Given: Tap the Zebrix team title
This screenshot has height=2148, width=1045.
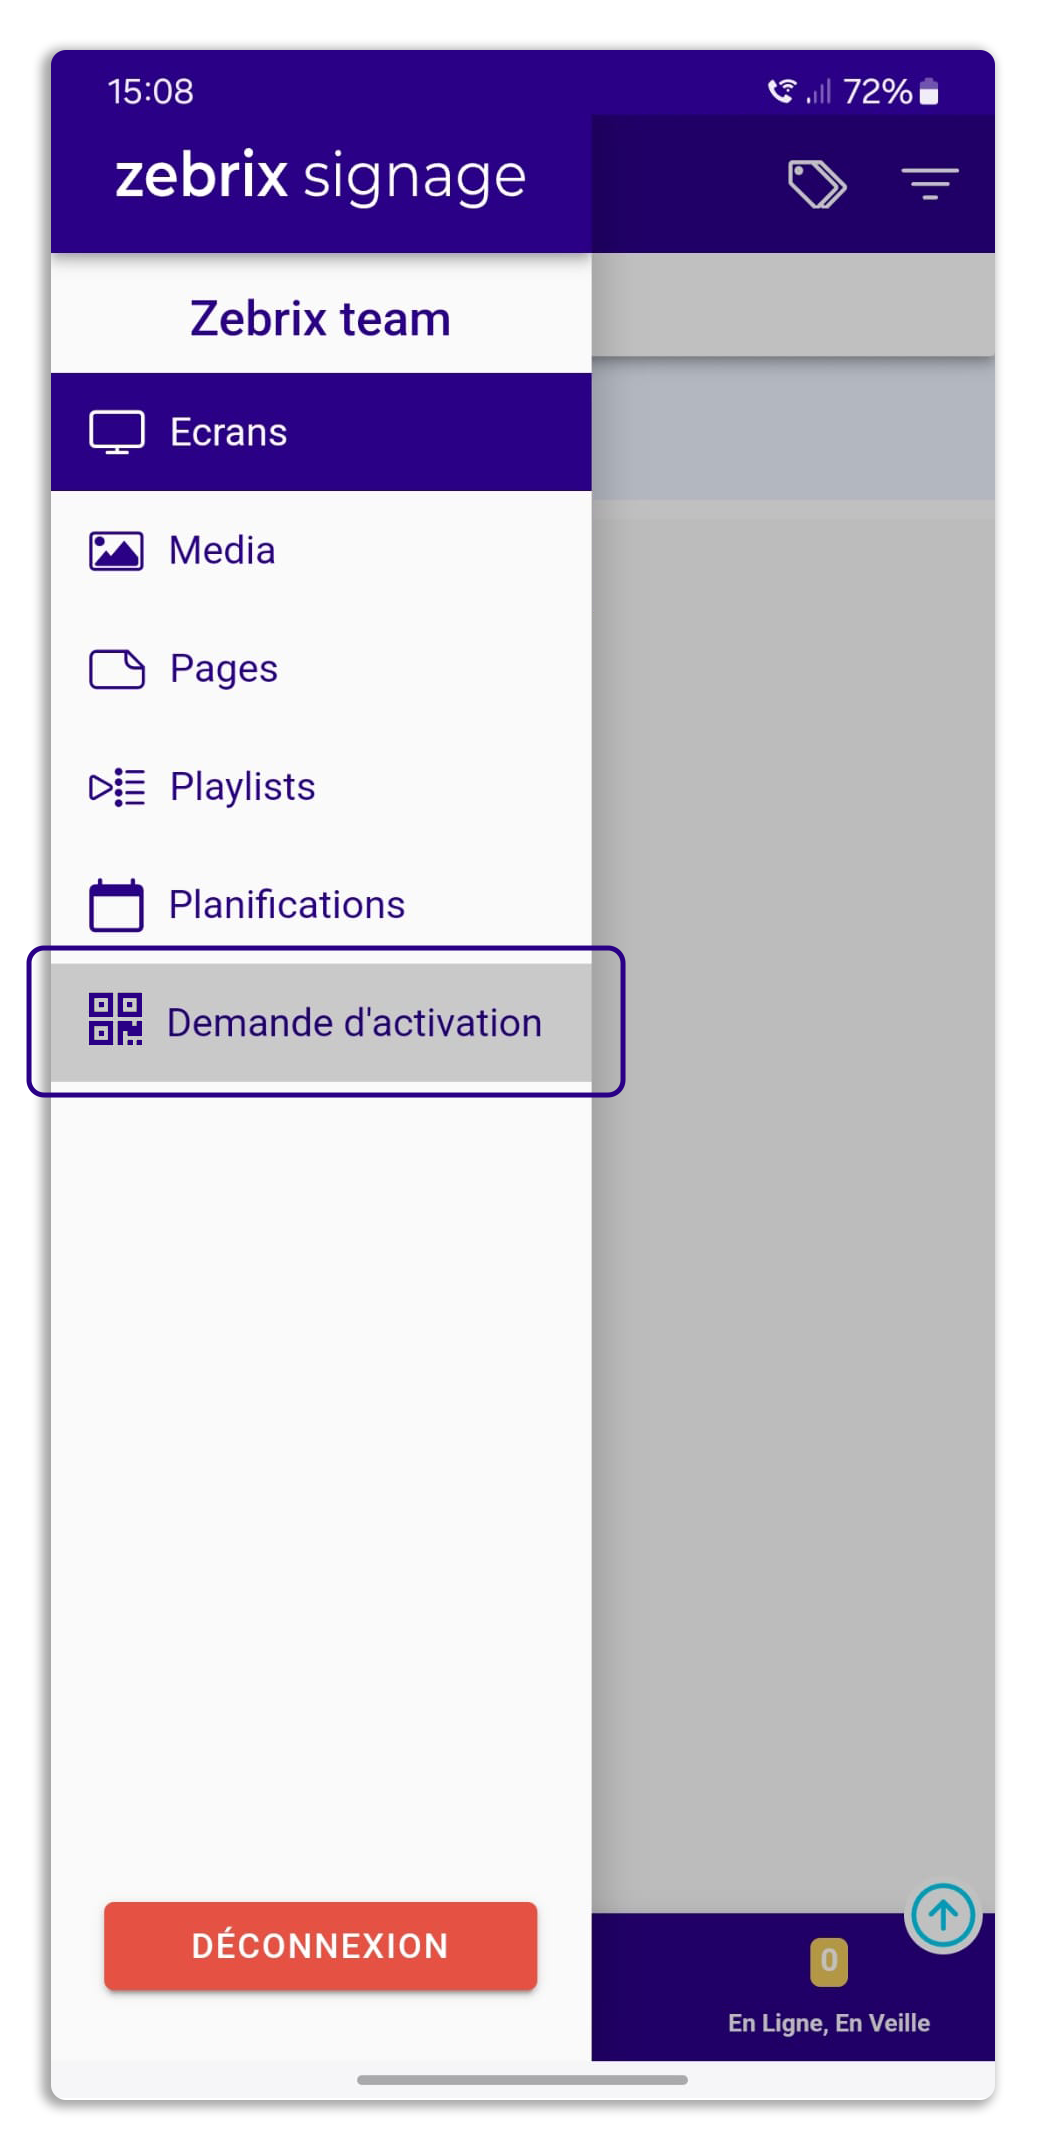Looking at the screenshot, I should pyautogui.click(x=320, y=319).
